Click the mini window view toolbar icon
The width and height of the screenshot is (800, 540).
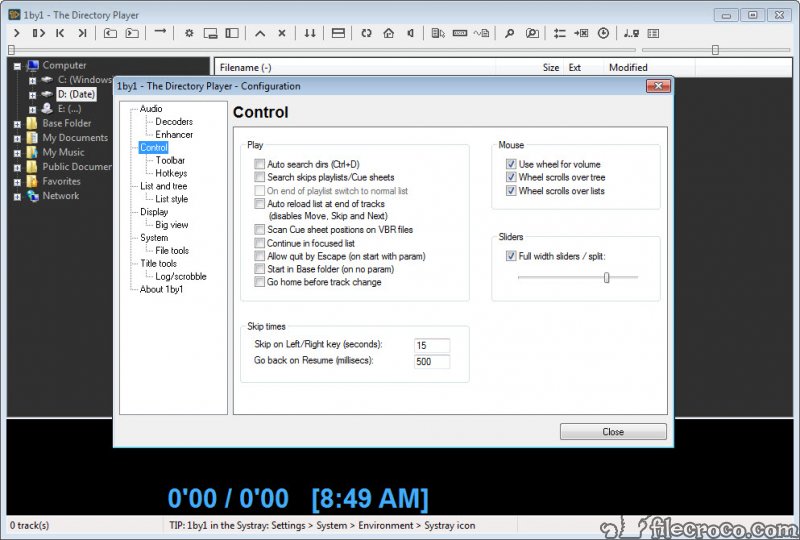coord(210,33)
